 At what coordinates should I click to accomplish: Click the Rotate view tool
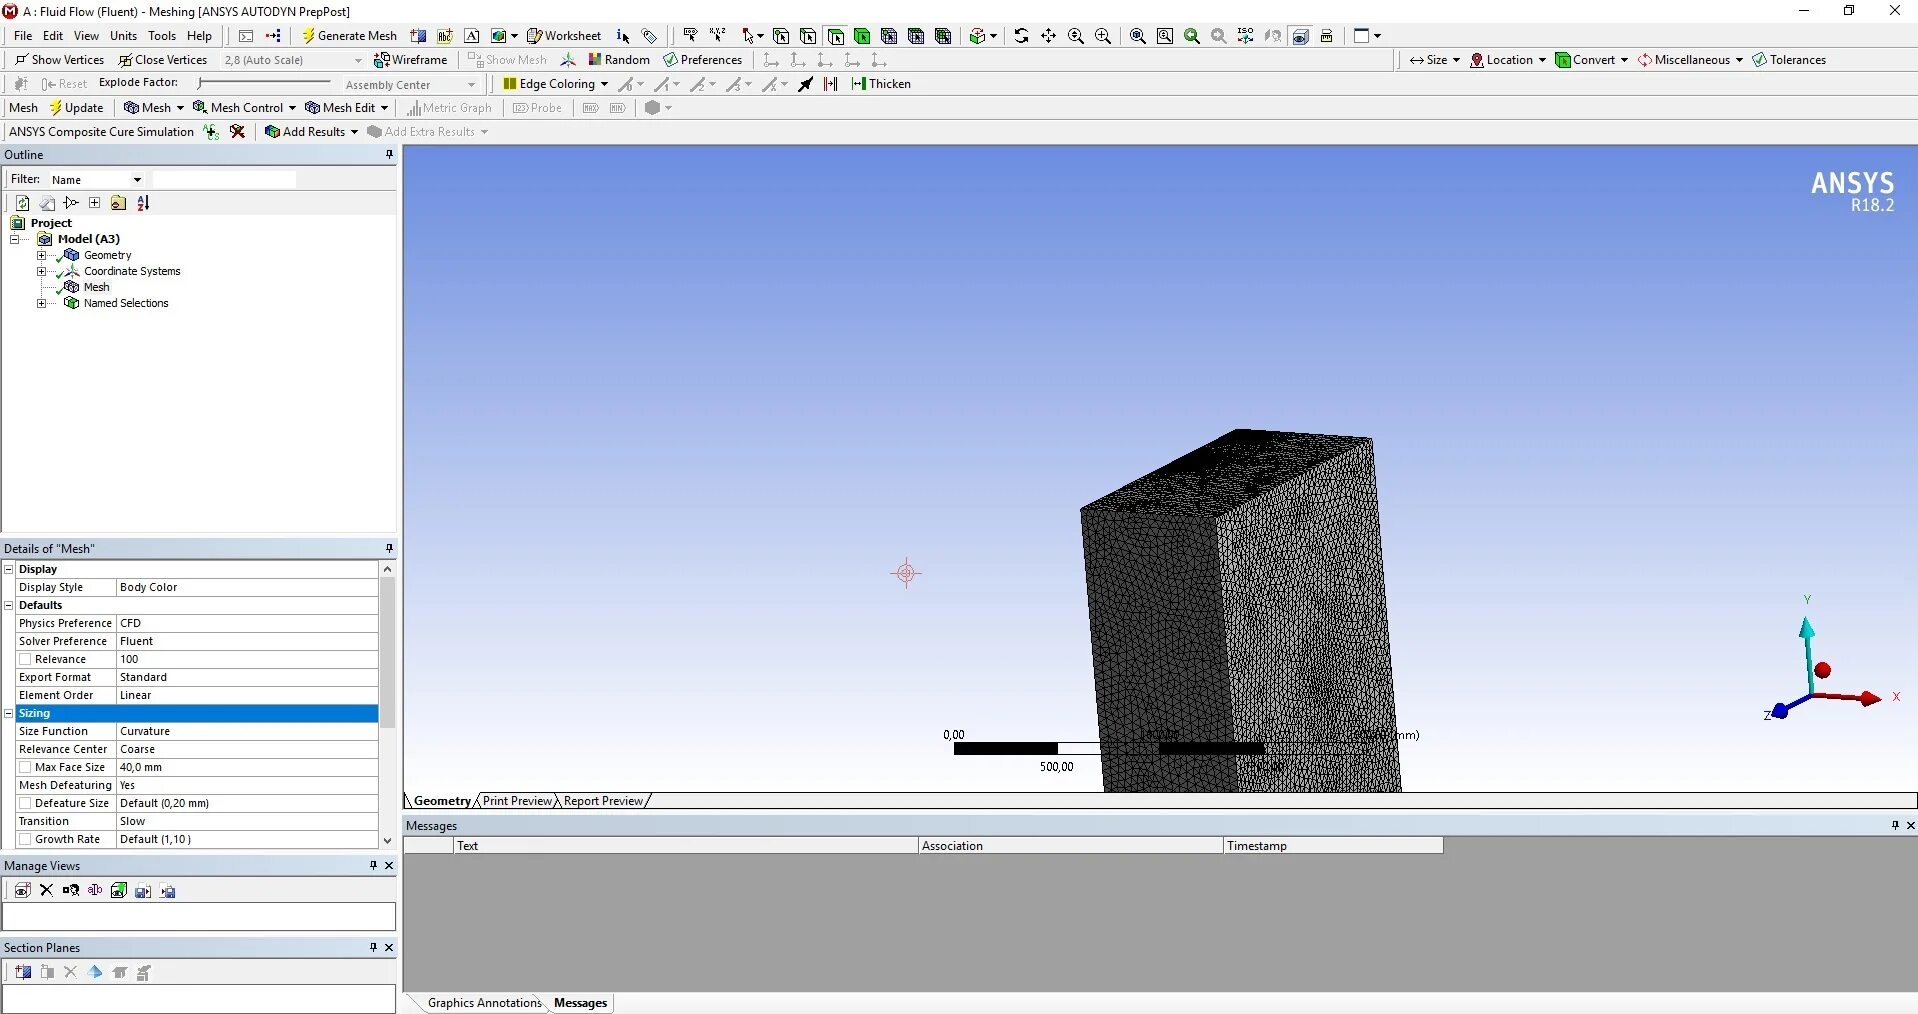(1021, 36)
